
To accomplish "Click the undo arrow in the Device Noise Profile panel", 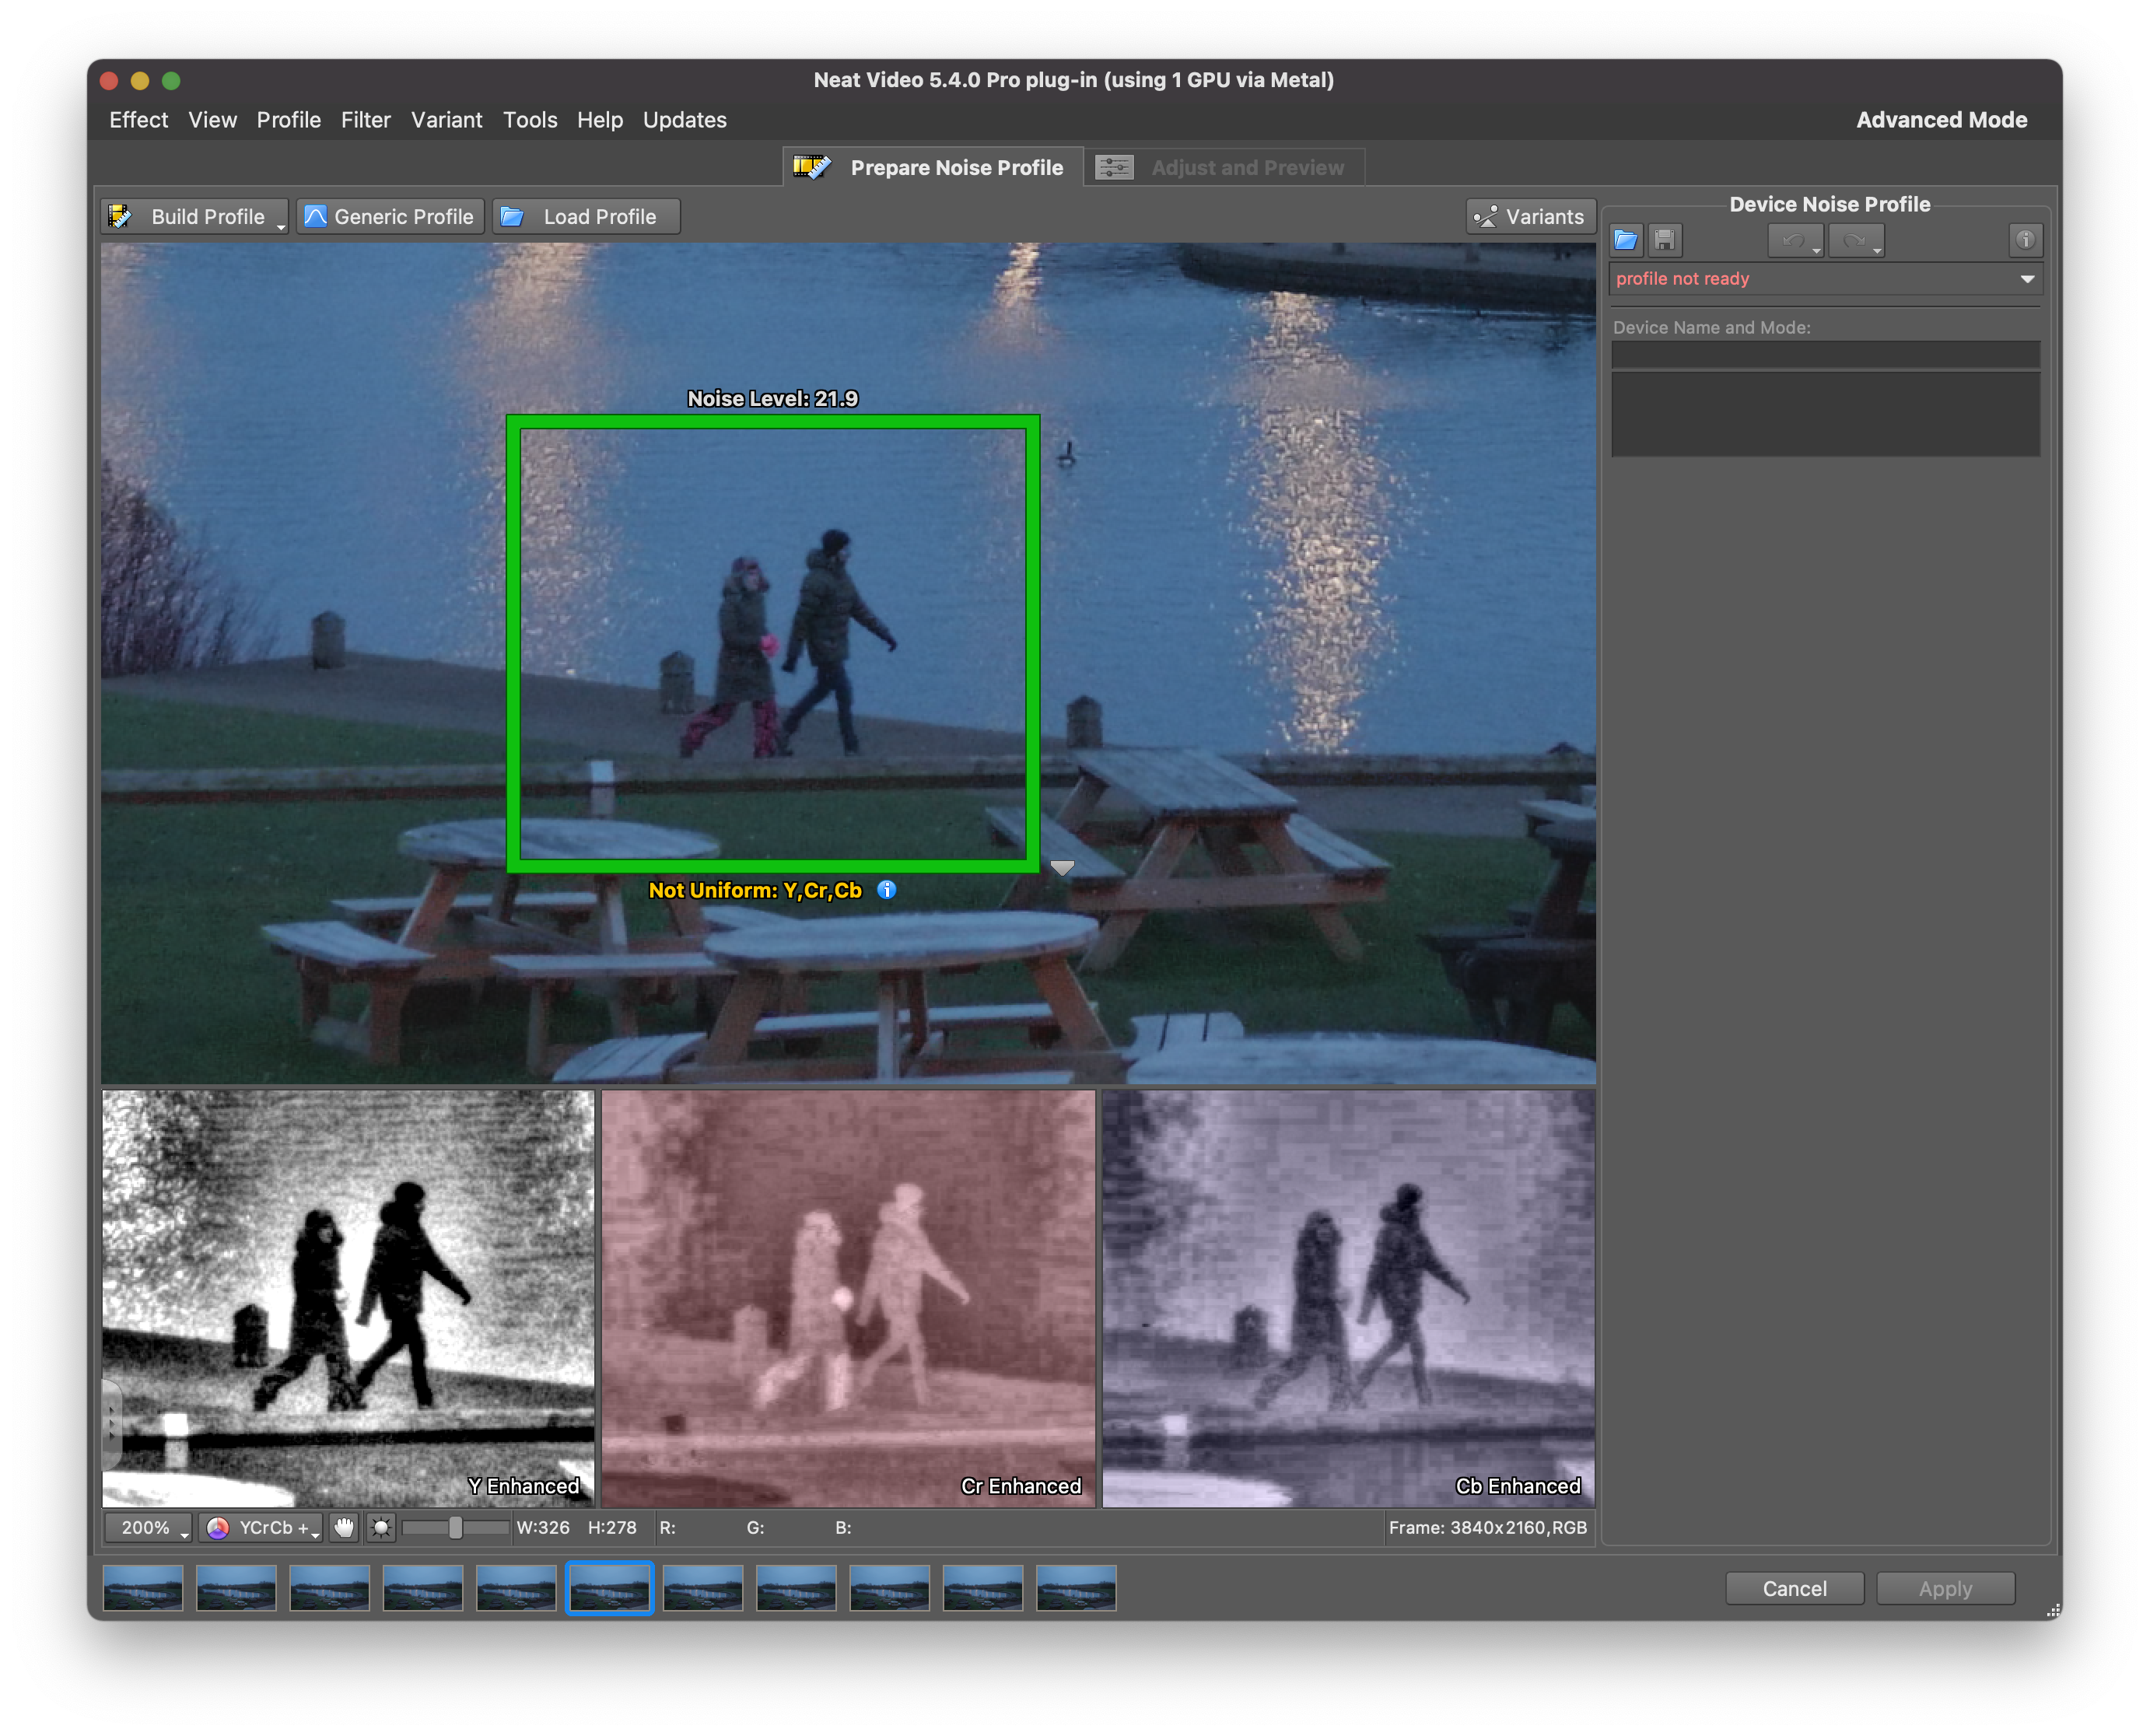I will (1794, 240).
